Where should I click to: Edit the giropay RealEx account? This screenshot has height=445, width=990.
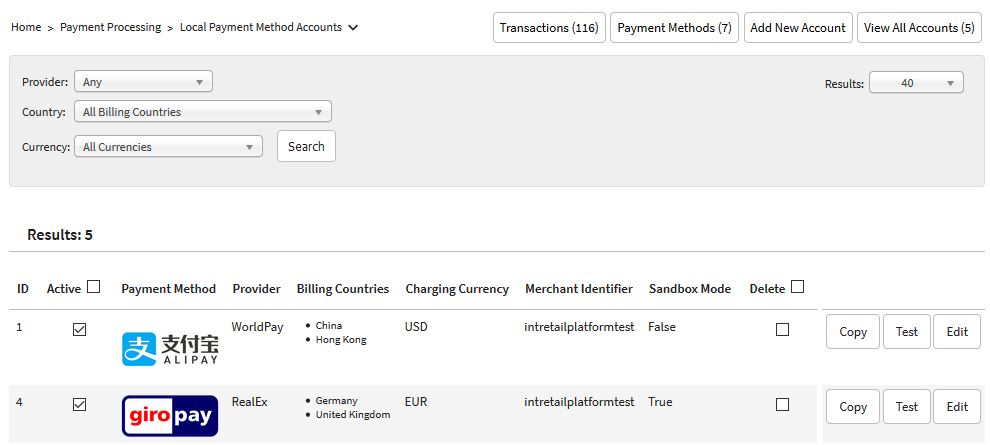point(956,407)
